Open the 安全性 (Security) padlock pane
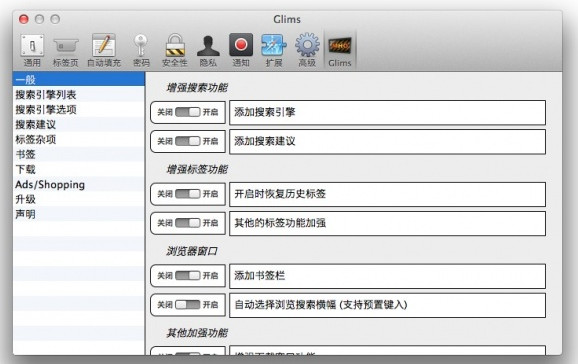578x364 pixels. 175,51
